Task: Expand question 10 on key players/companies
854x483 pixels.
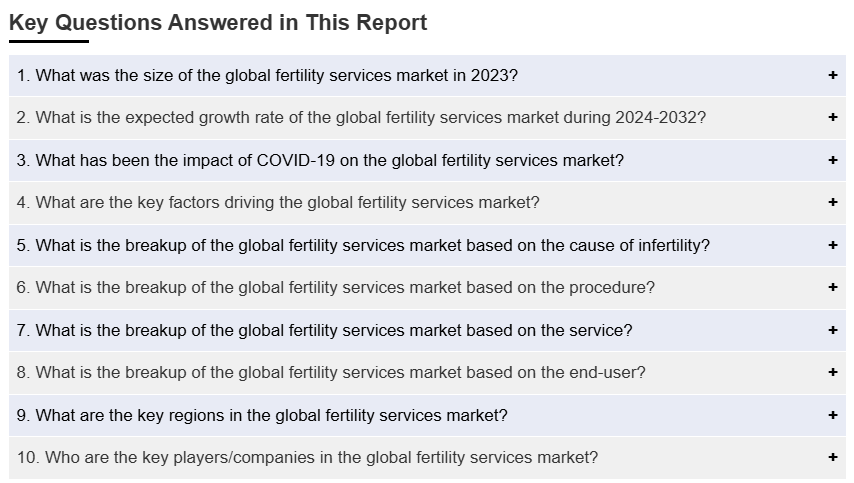Action: point(308,457)
